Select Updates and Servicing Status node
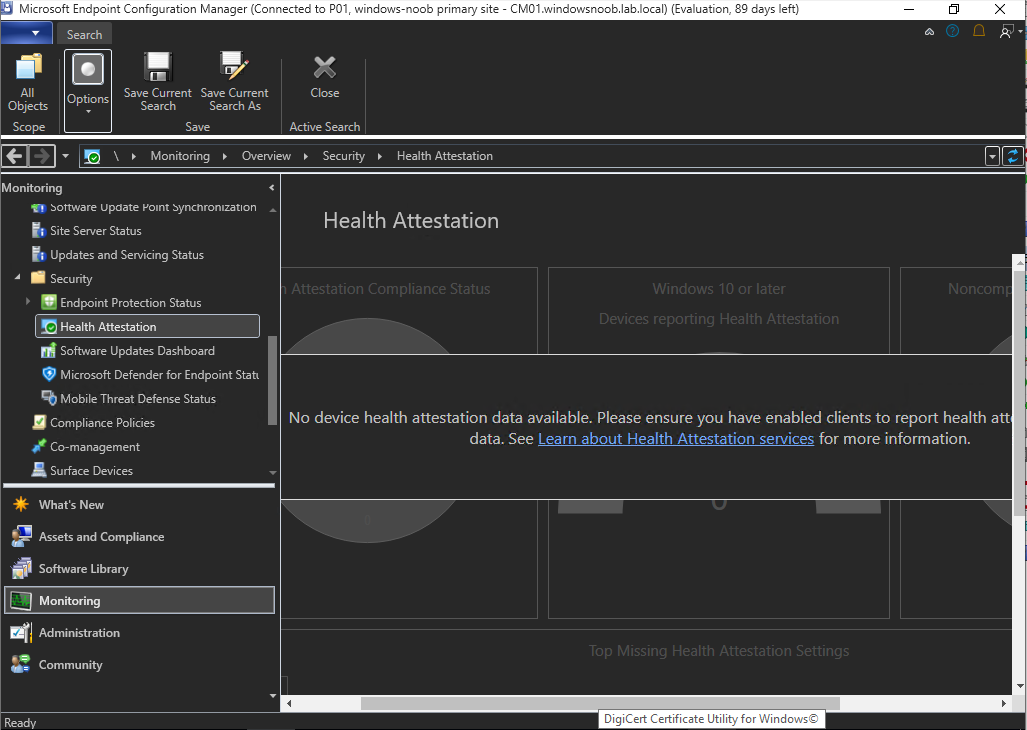Image resolution: width=1027 pixels, height=730 pixels. [127, 255]
